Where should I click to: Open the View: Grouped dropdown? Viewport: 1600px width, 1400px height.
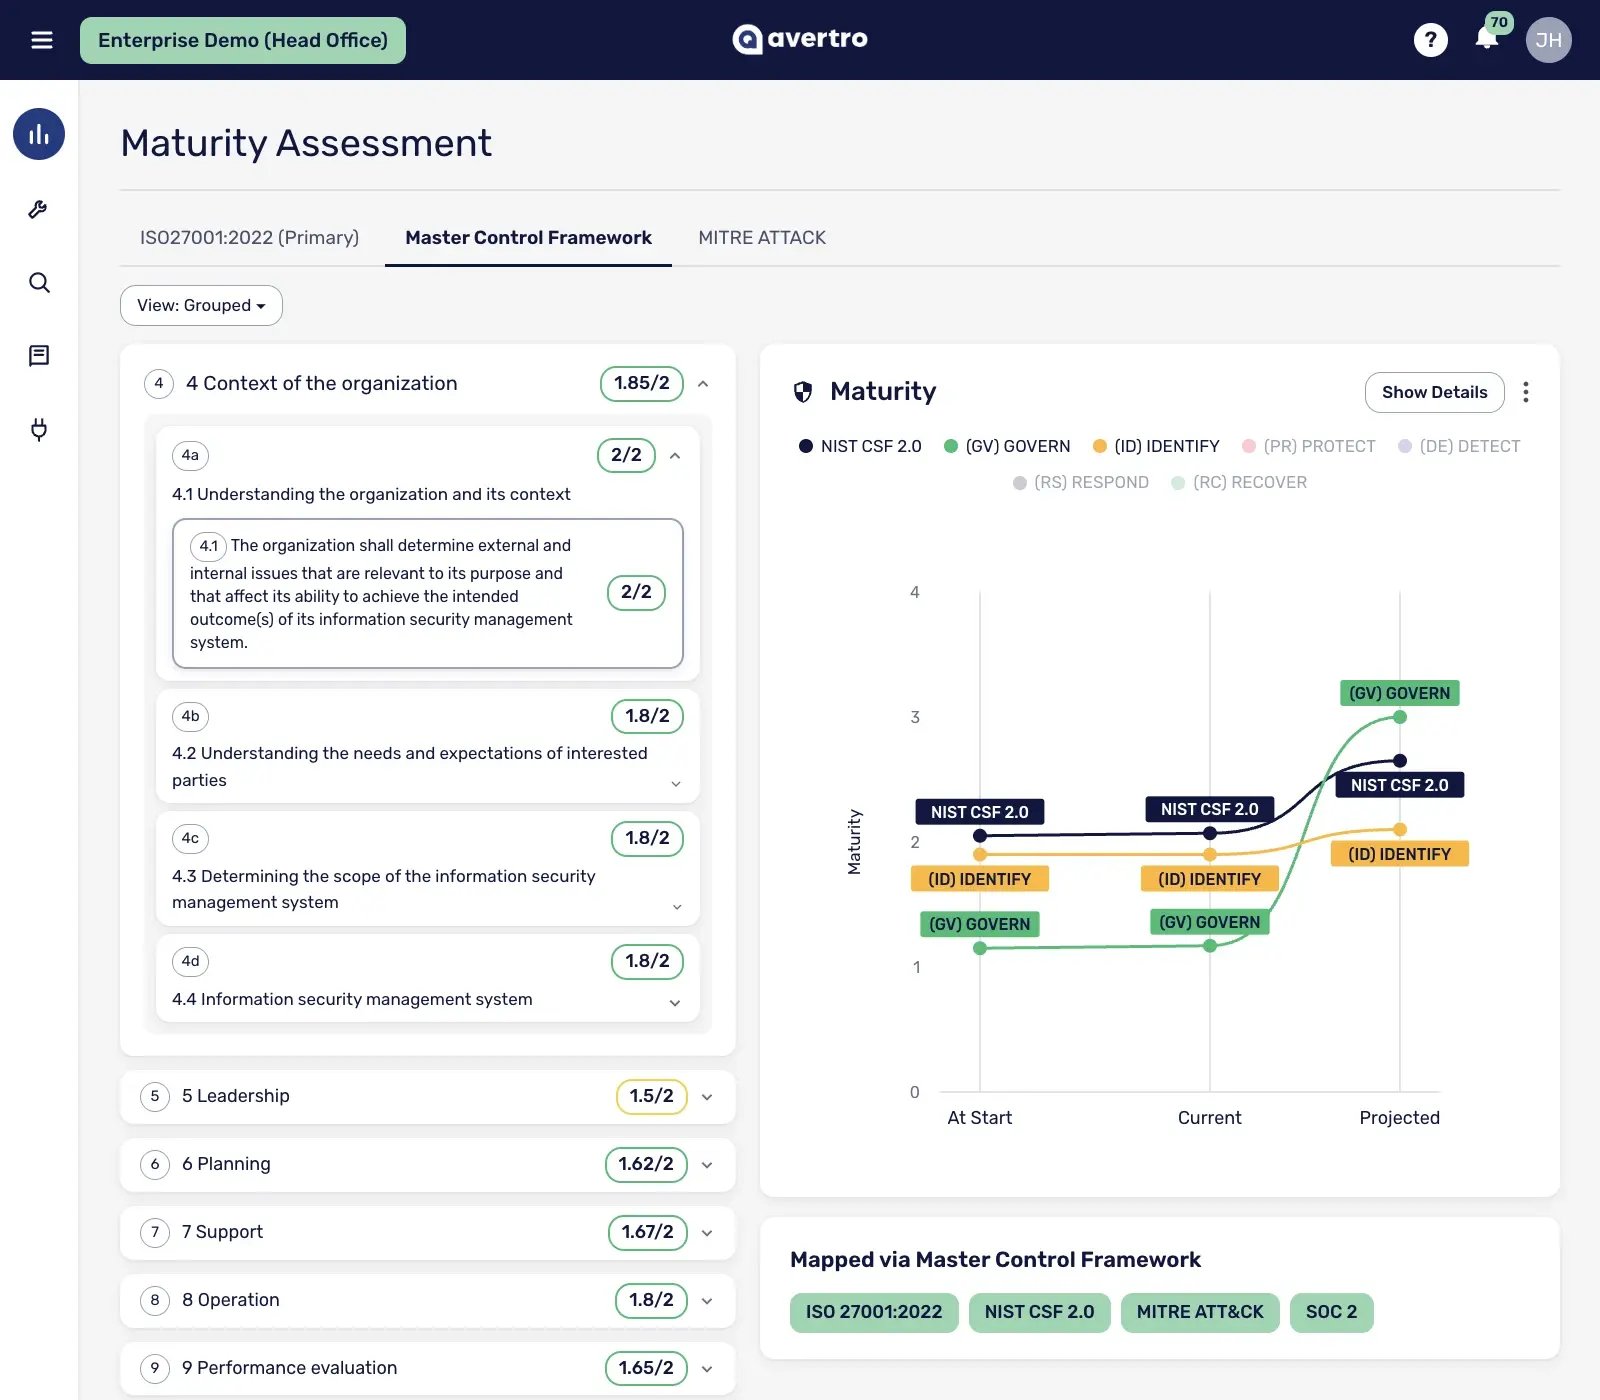click(x=201, y=305)
